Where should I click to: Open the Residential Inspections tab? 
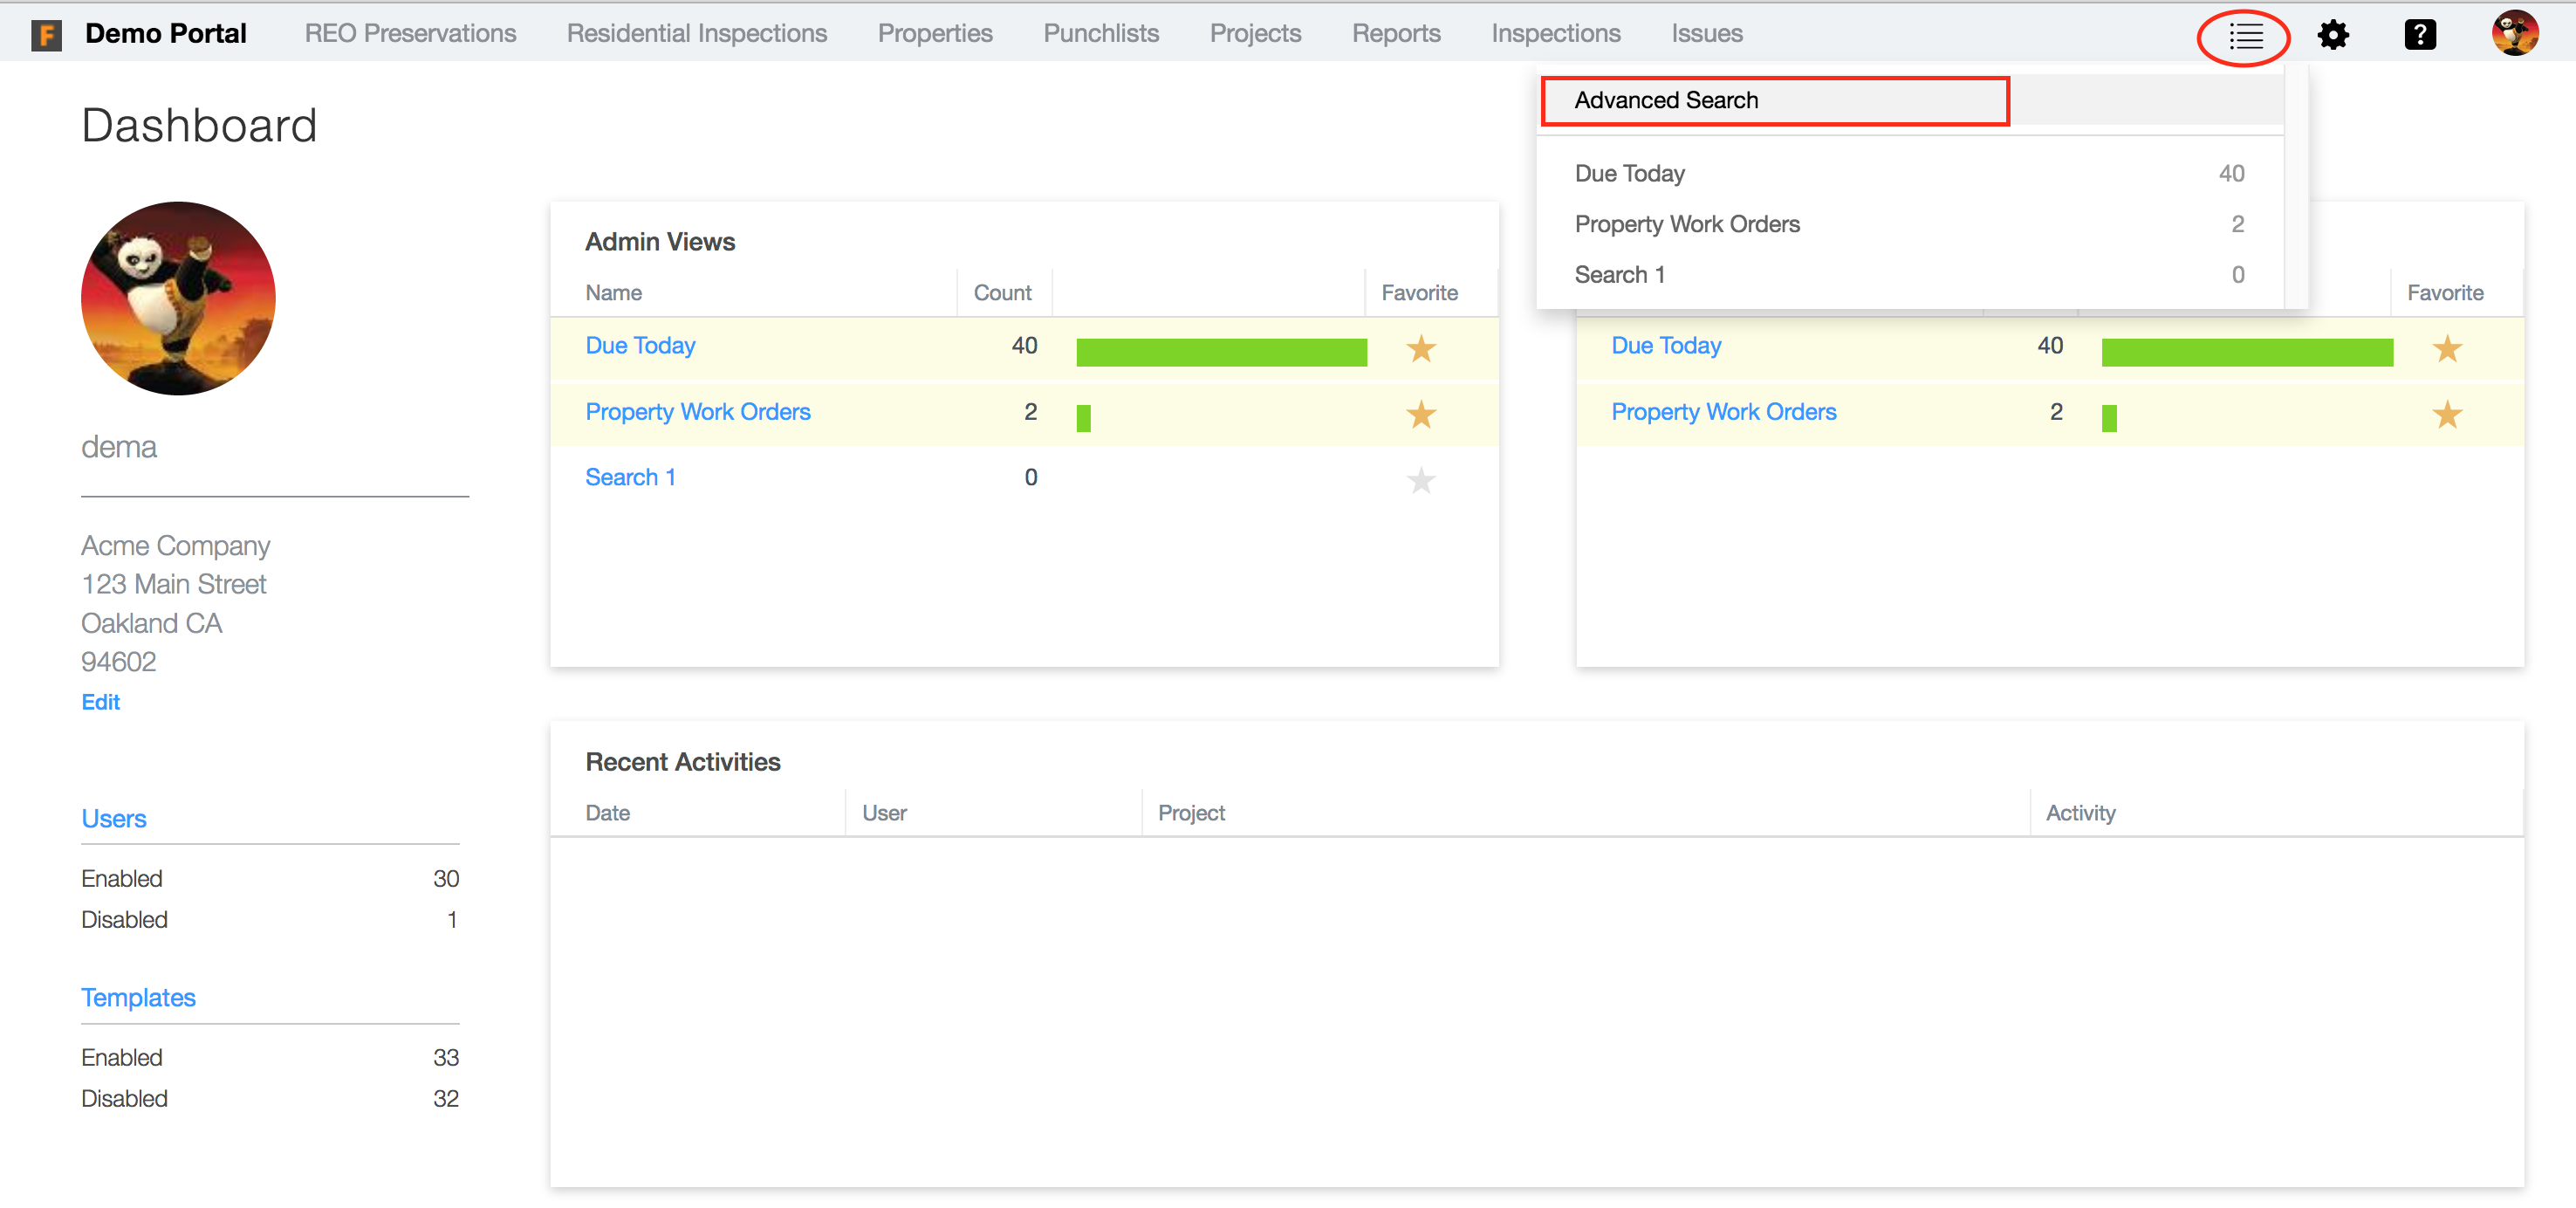pyautogui.click(x=696, y=34)
